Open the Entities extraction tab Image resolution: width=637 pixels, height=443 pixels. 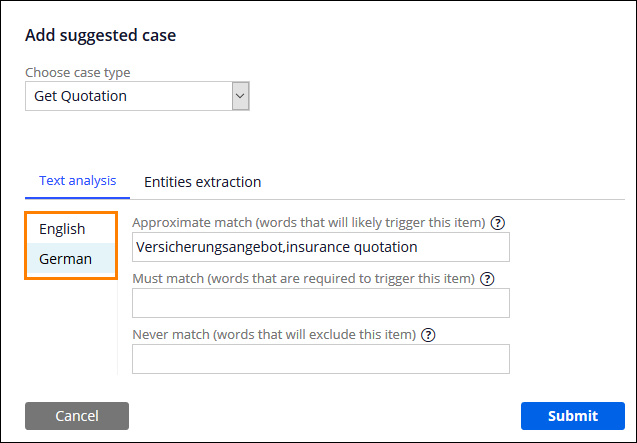click(203, 182)
